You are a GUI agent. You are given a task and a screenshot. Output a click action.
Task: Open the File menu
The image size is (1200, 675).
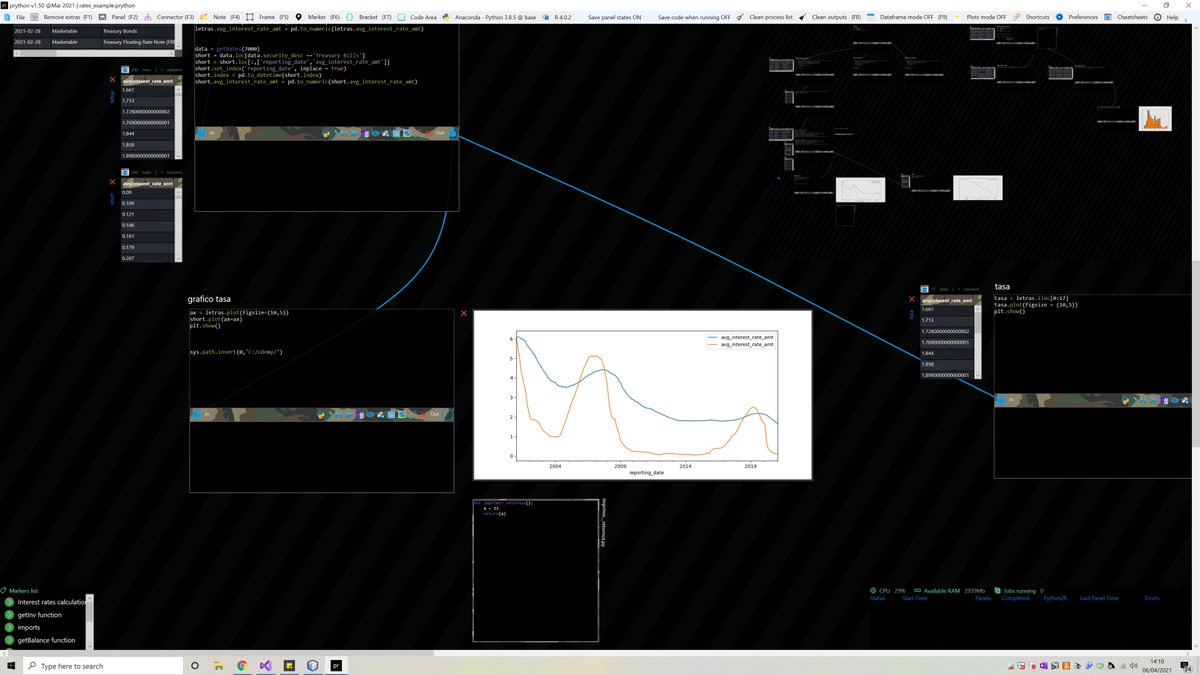[16, 17]
